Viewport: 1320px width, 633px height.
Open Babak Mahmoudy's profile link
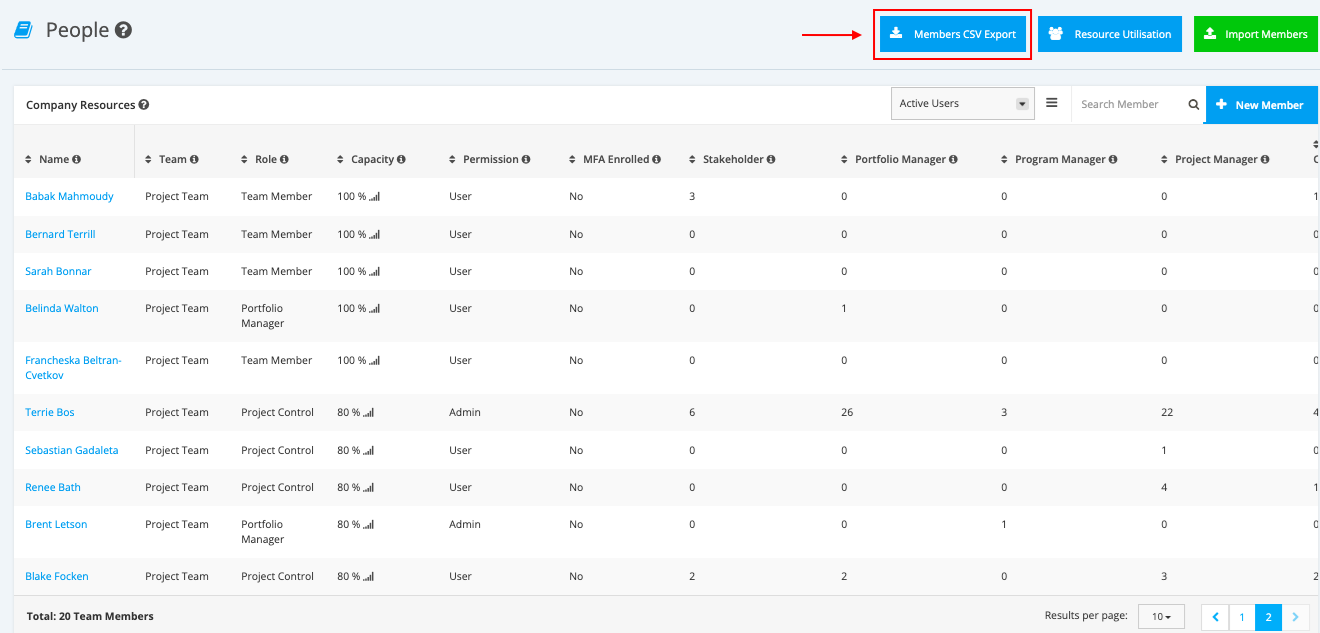(69, 196)
